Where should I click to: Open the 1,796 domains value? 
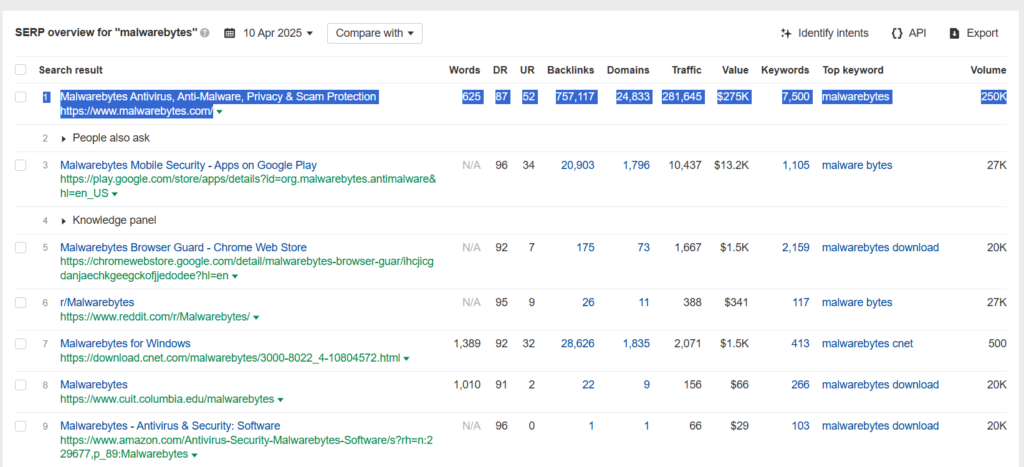pyautogui.click(x=636, y=165)
